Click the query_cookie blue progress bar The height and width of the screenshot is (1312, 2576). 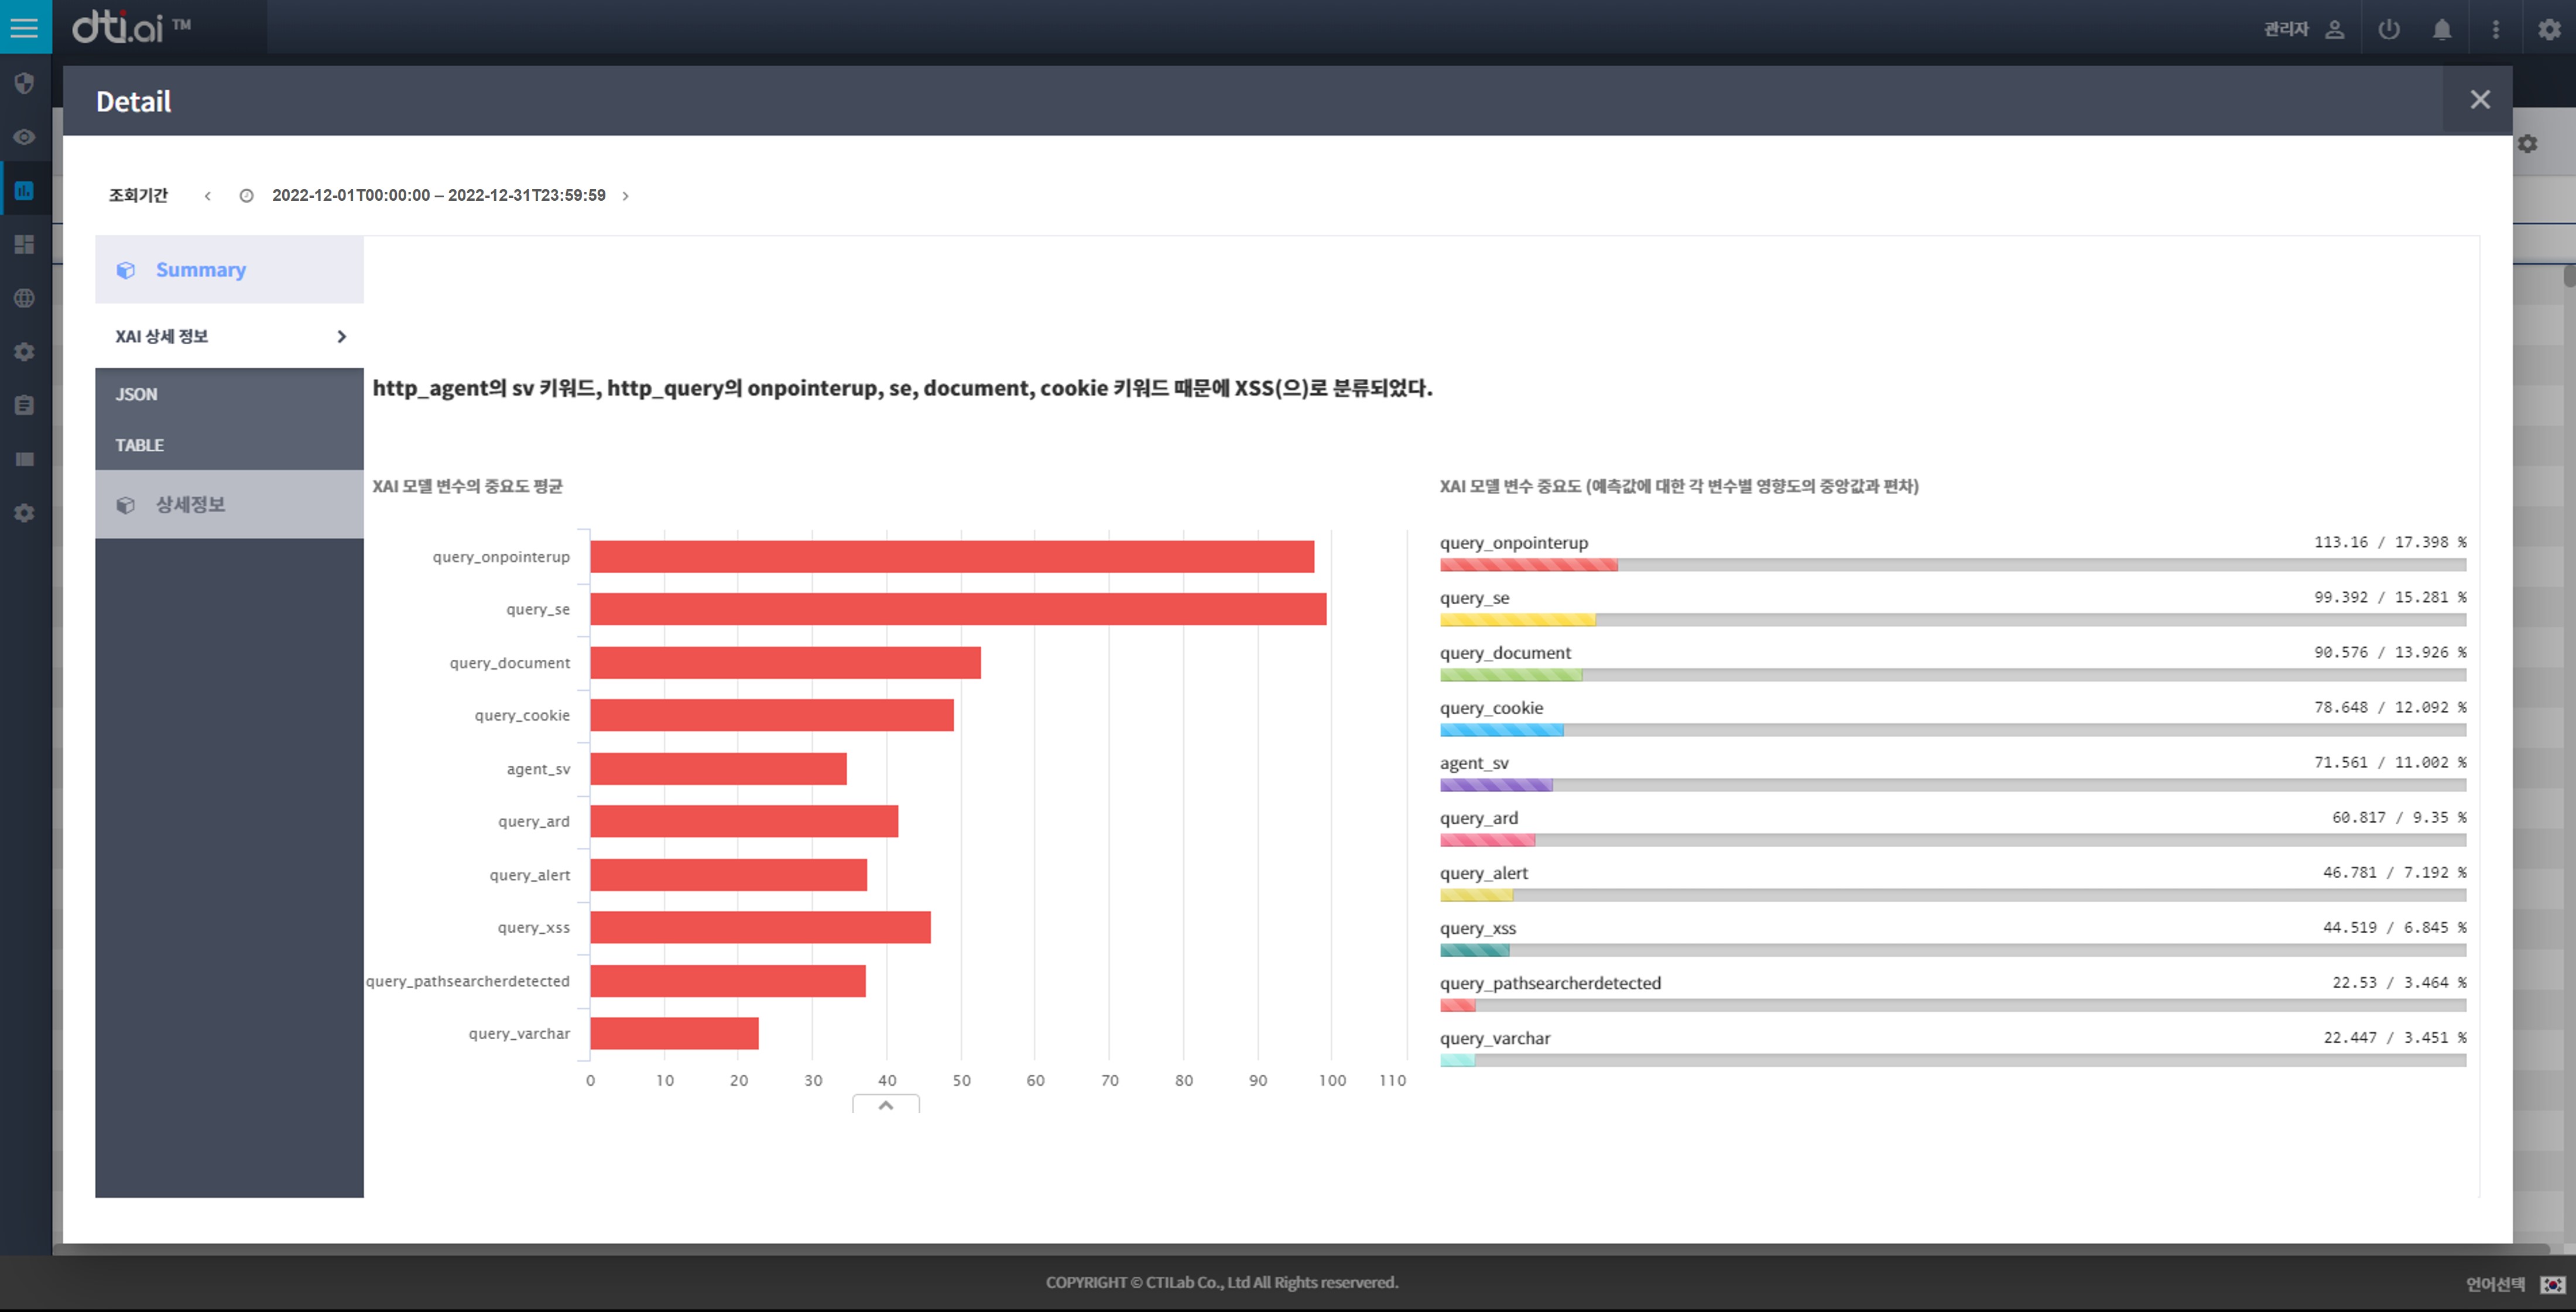click(x=1501, y=730)
